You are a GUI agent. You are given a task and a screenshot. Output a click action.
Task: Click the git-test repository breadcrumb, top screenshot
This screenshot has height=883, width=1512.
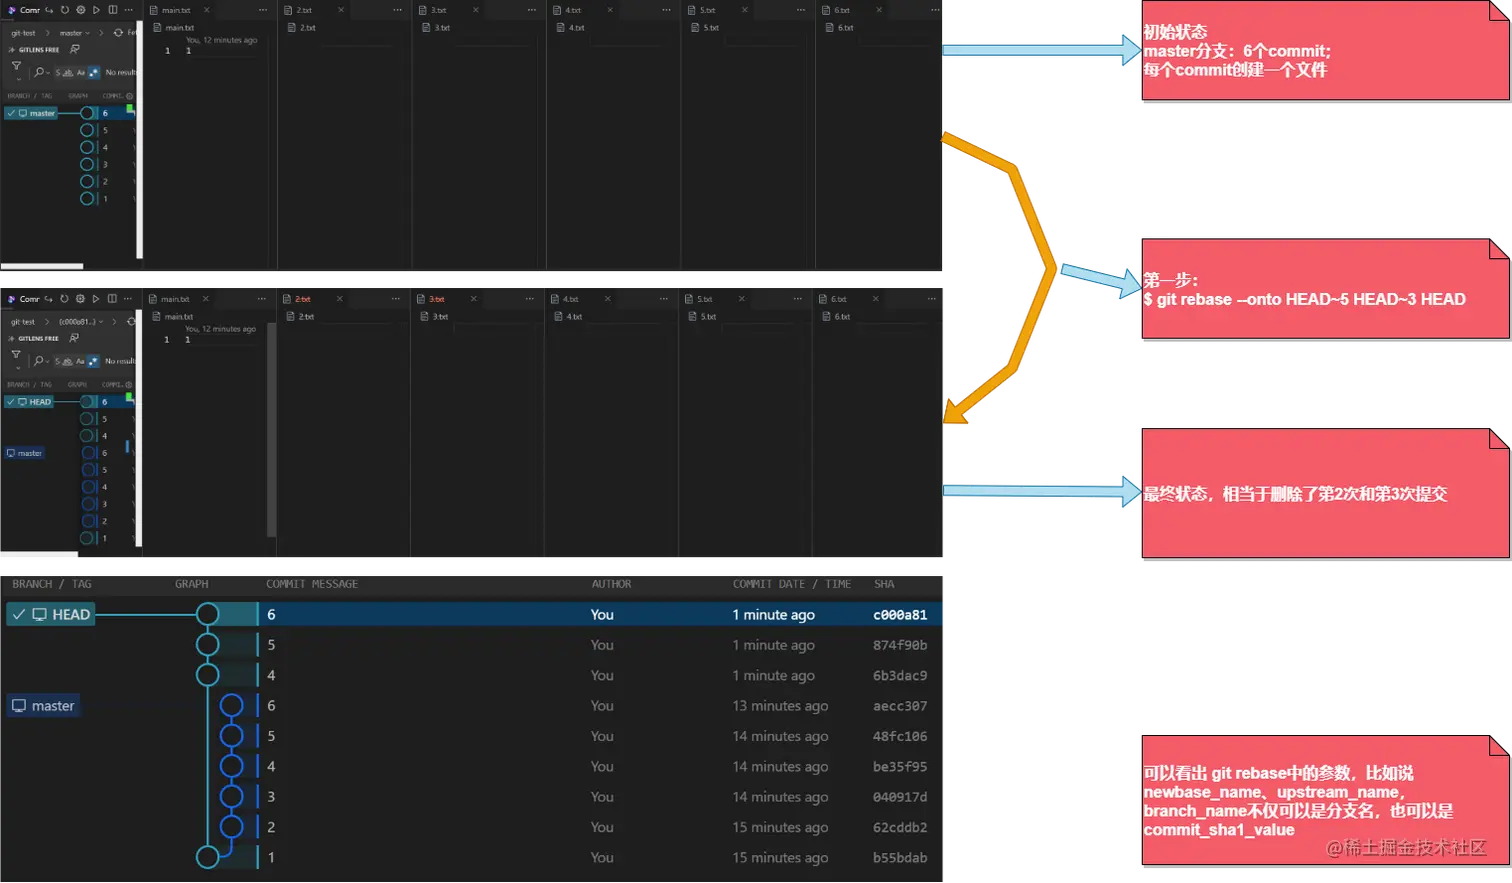[x=23, y=33]
